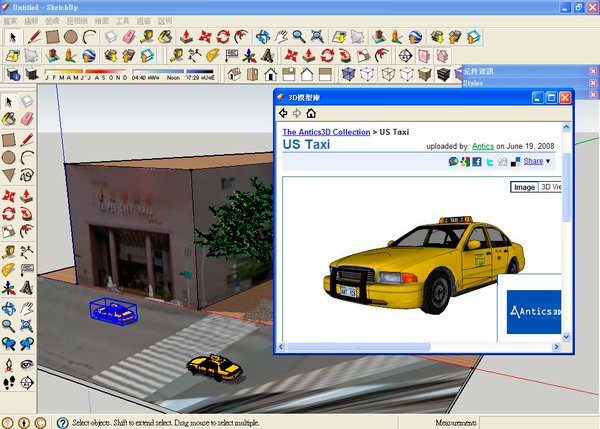Go to Previous view in left palette

pos(9,344)
